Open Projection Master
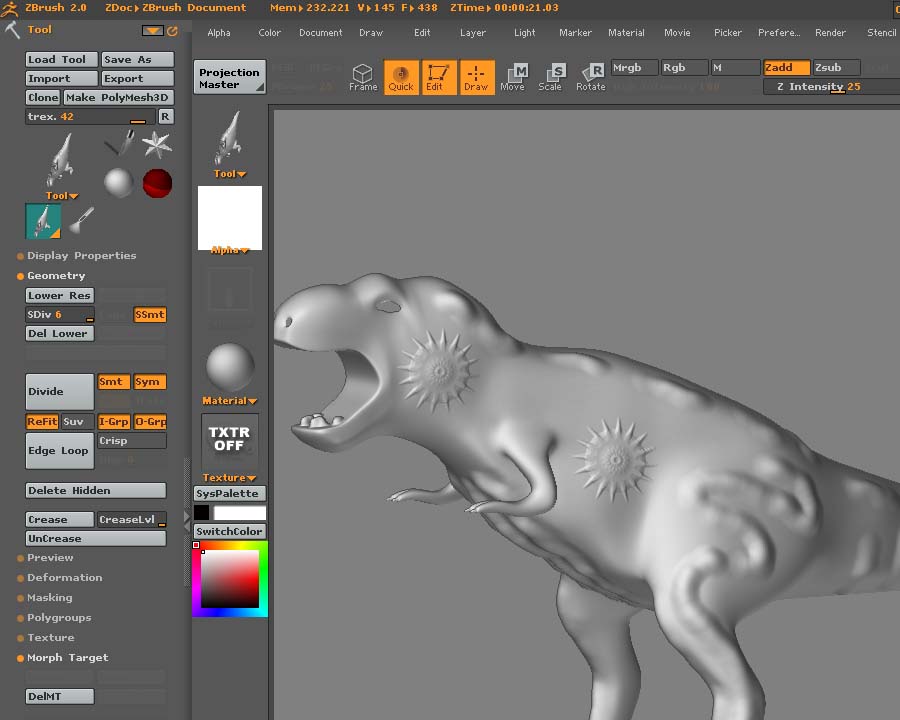The height and width of the screenshot is (720, 900). [x=229, y=76]
